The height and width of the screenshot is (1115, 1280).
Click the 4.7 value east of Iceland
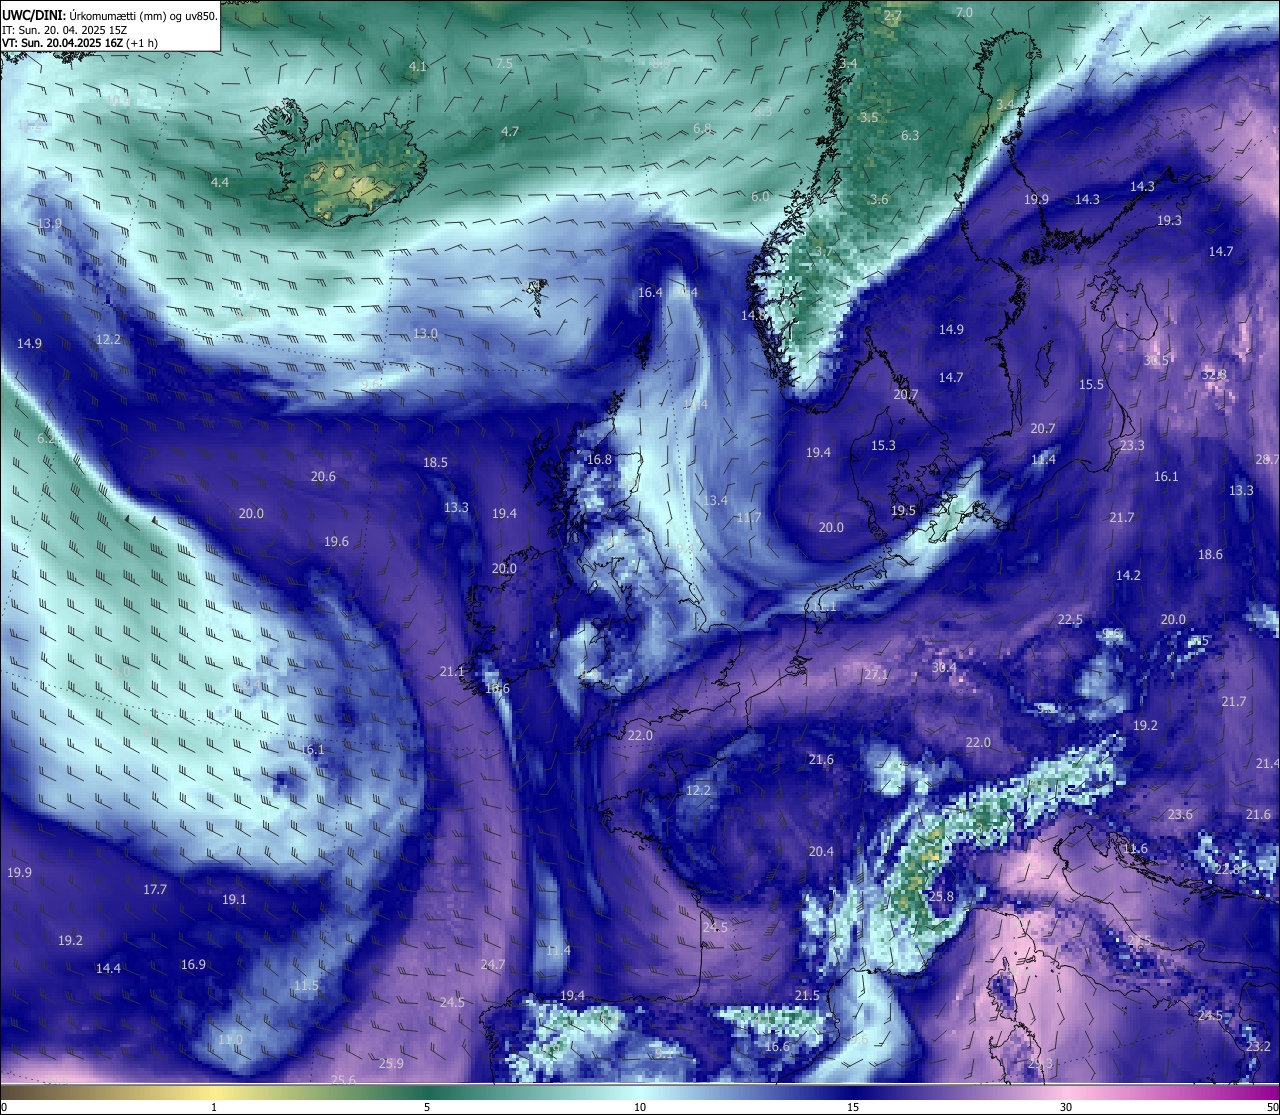point(510,132)
